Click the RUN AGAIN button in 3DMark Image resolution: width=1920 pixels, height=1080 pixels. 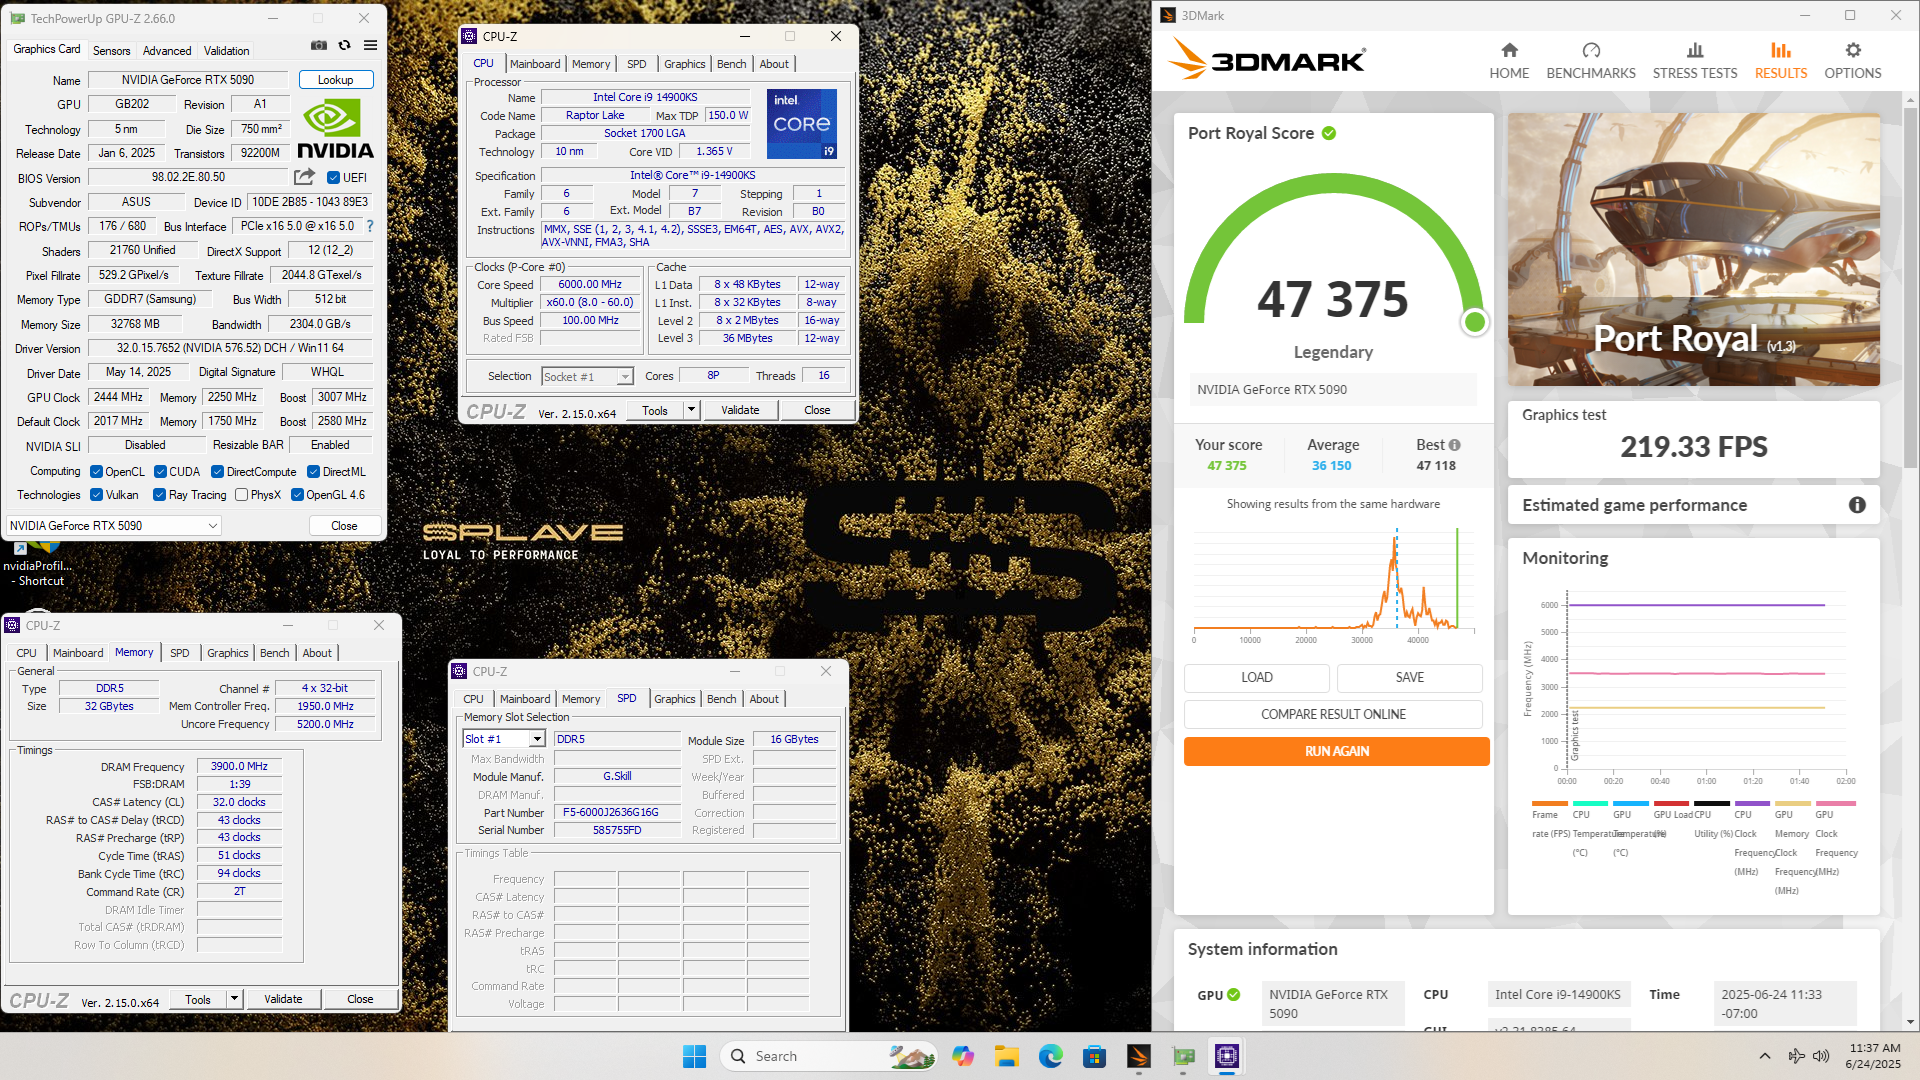(1336, 751)
